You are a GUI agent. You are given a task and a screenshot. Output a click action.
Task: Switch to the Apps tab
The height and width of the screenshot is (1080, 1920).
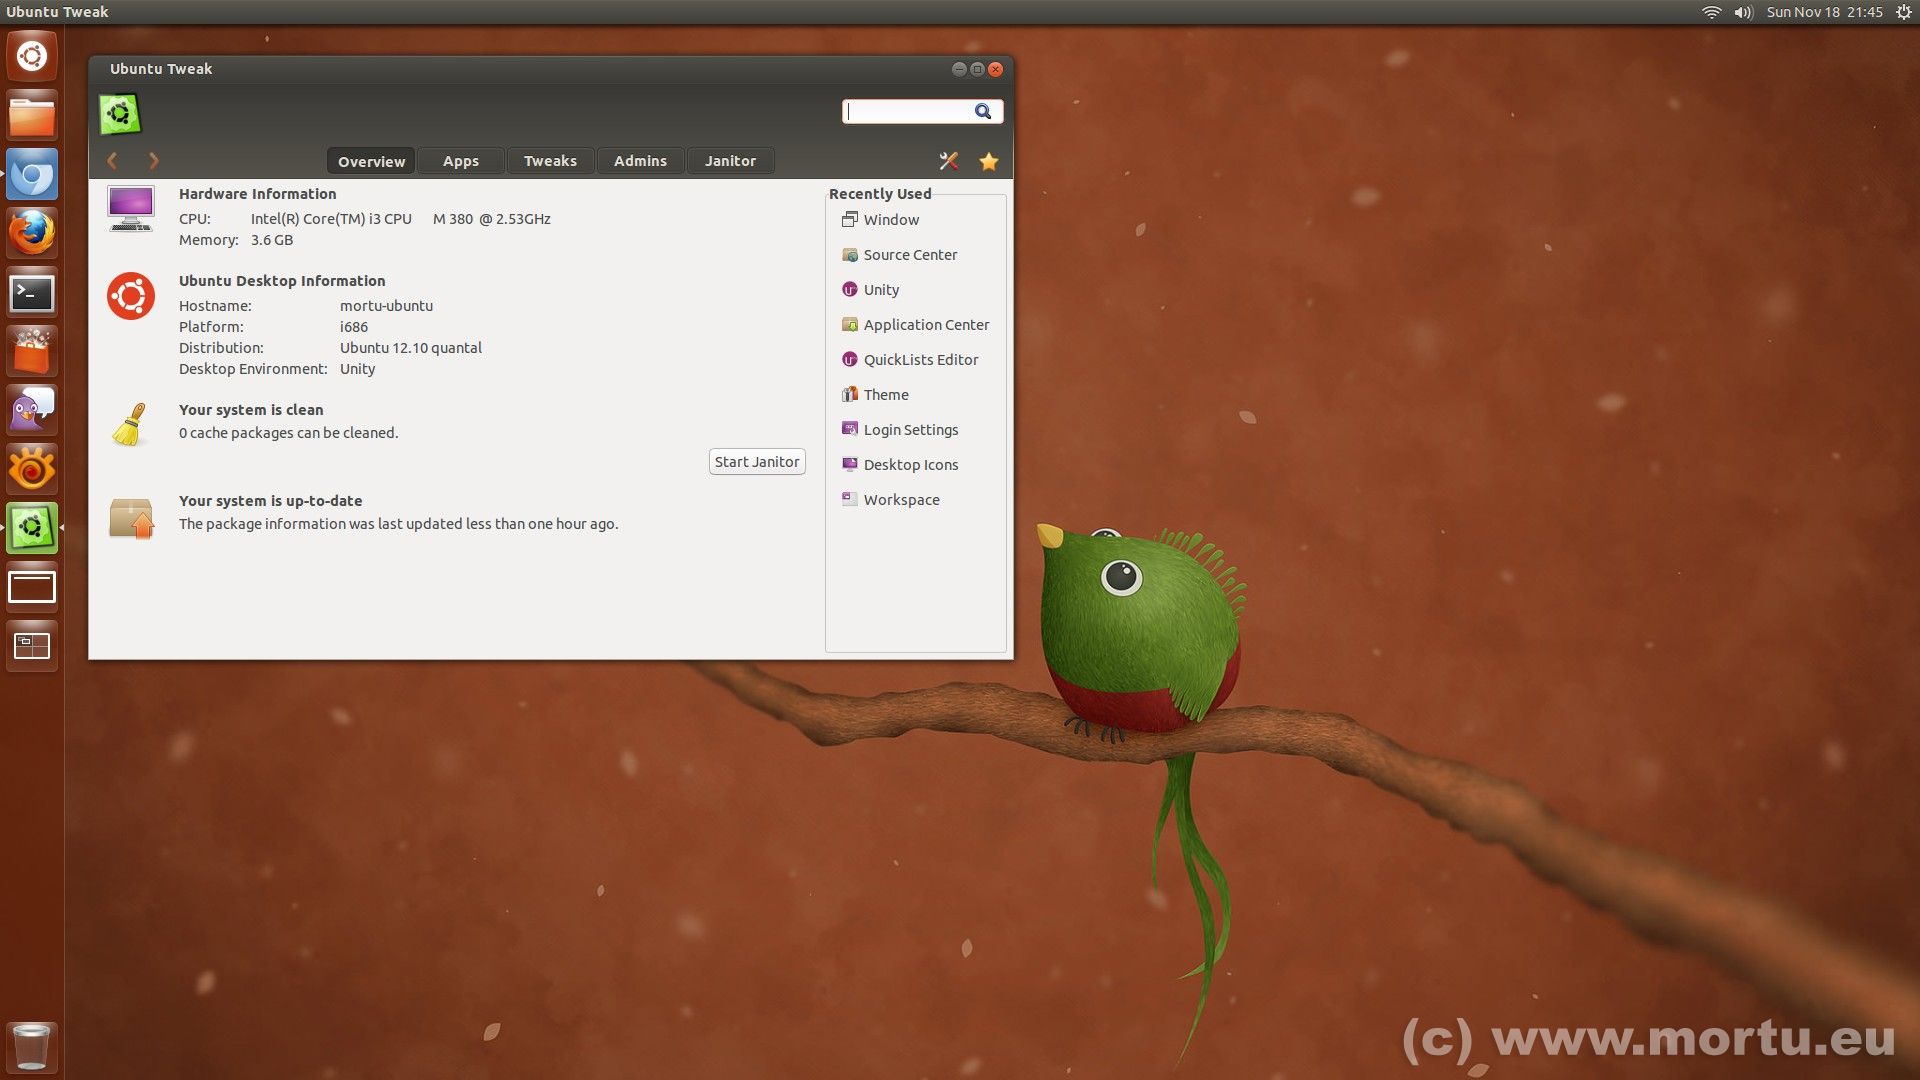460,161
